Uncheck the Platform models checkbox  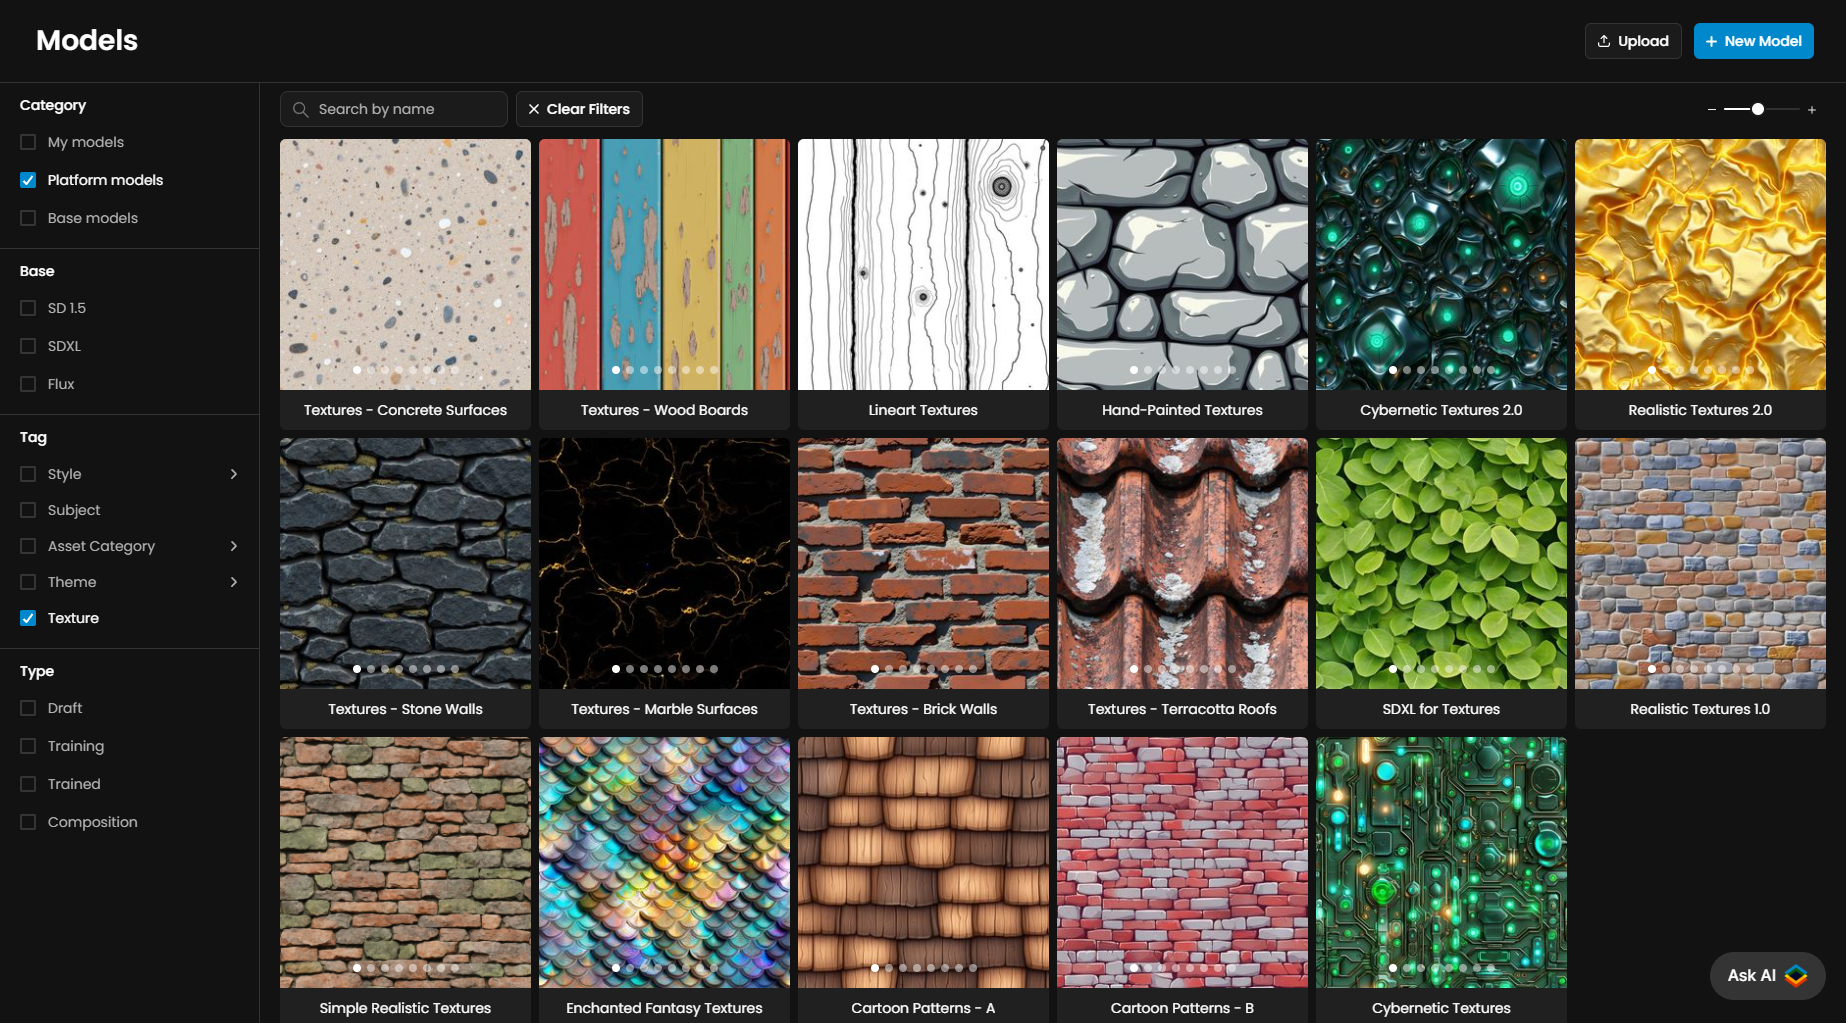pyautogui.click(x=28, y=180)
